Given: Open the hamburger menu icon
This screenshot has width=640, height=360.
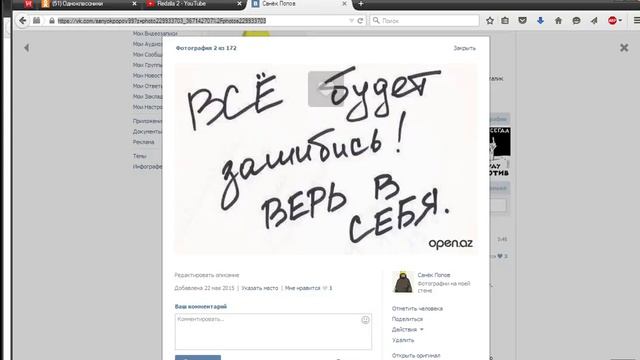Looking at the screenshot, I should click(x=636, y=20).
